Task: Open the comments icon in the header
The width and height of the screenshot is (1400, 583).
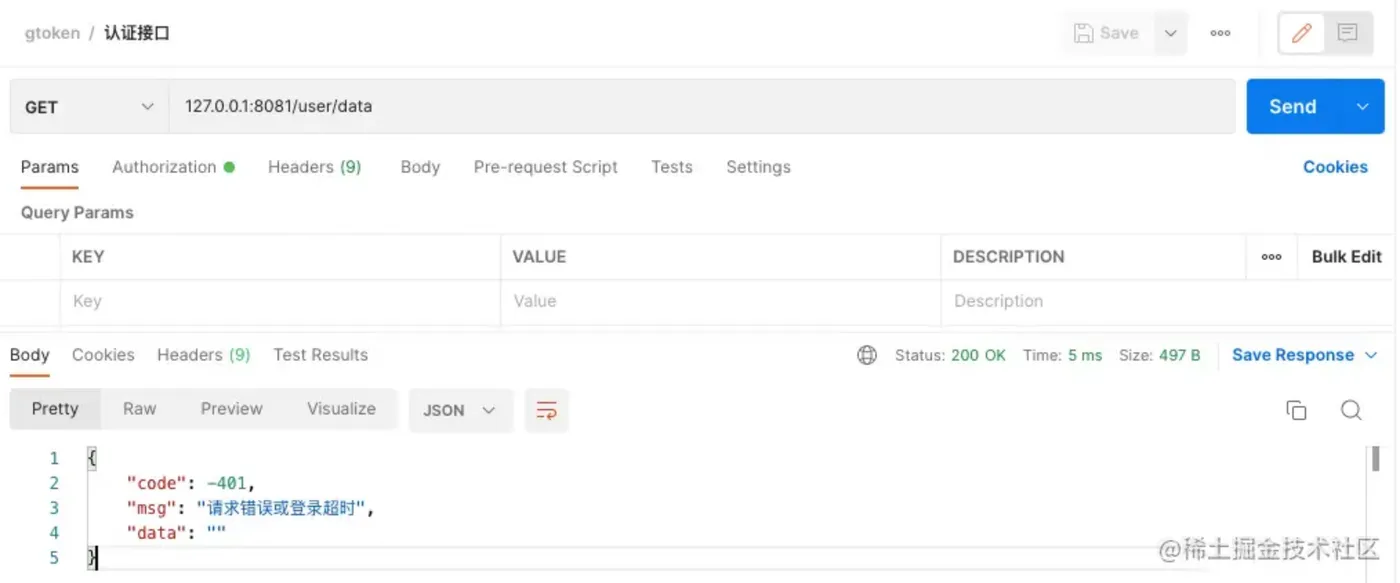Action: coord(1348,33)
